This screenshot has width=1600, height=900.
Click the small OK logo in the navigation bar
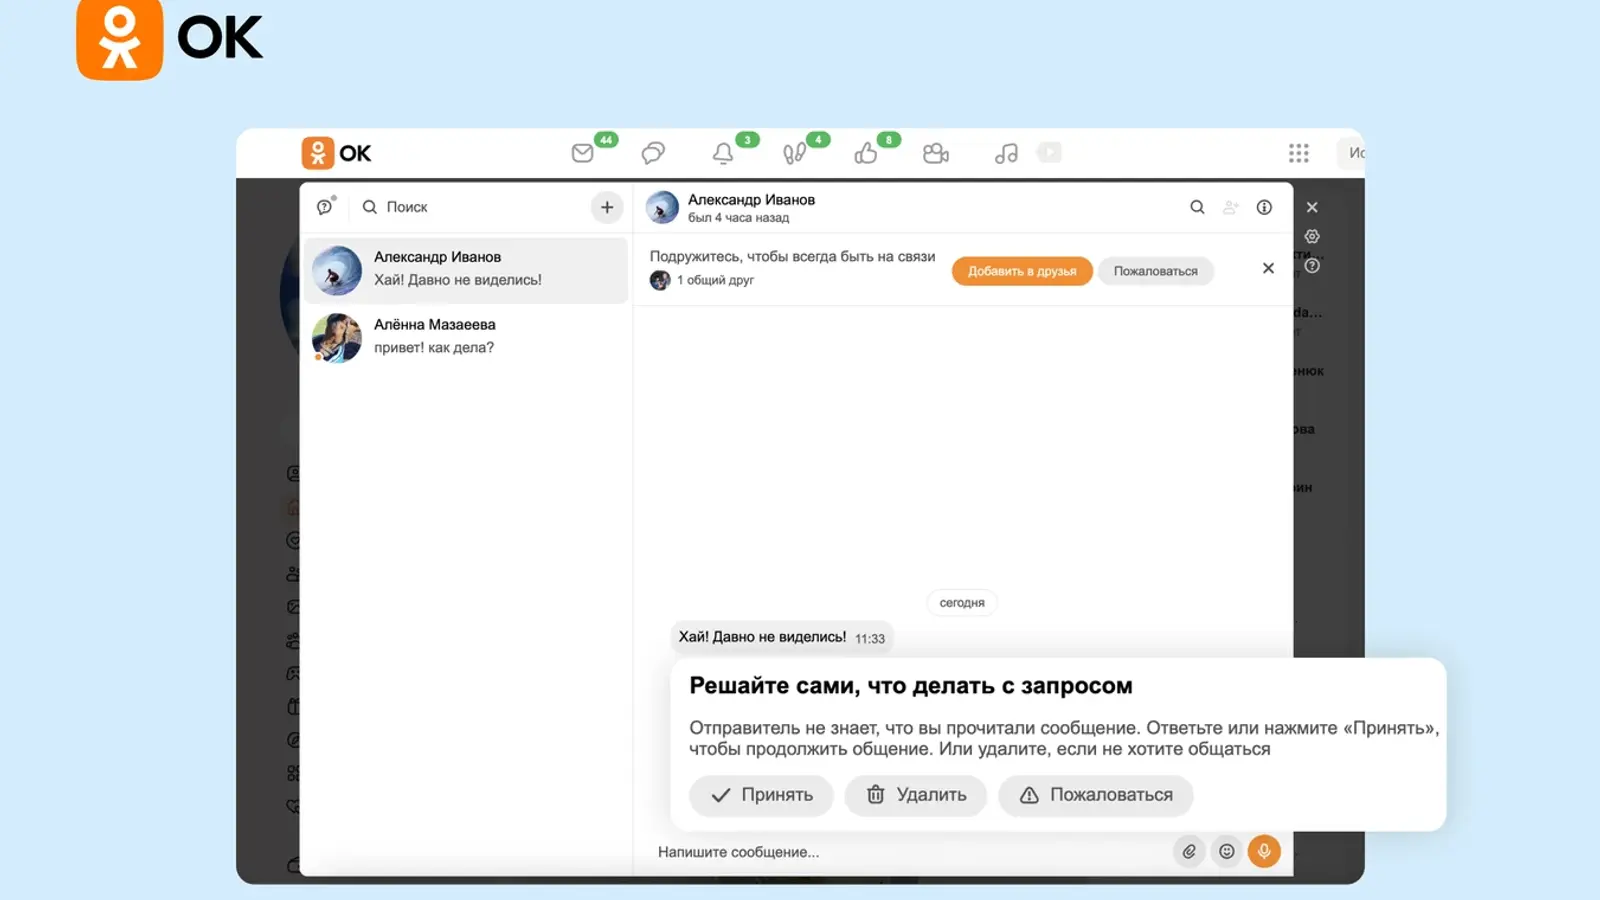coord(337,153)
